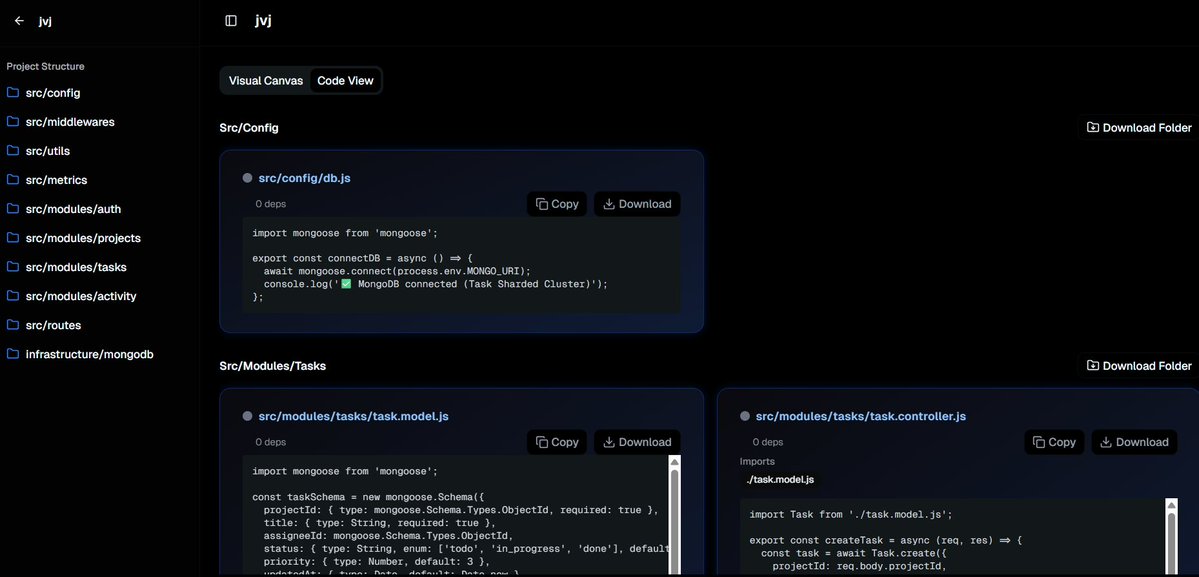Toggle the sidebar panel icon

[231, 21]
